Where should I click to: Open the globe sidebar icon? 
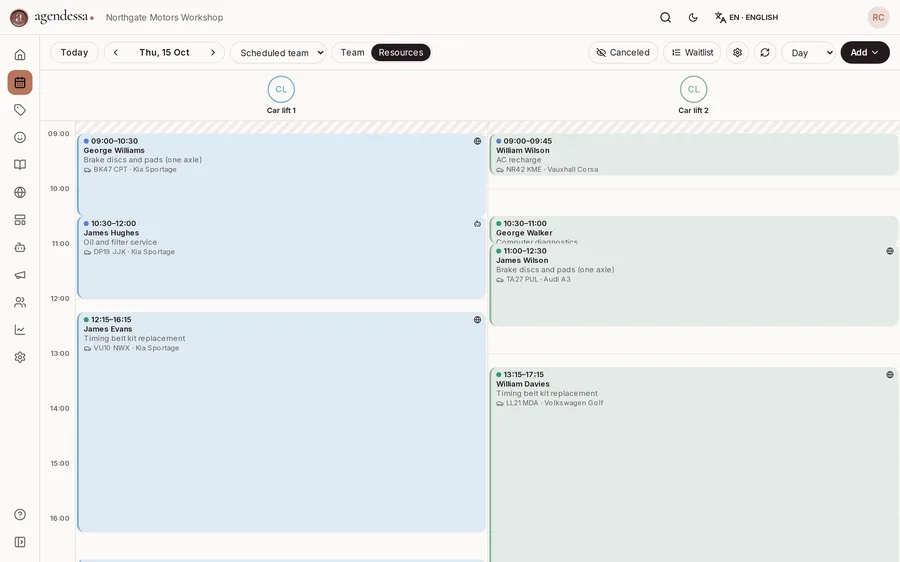click(x=20, y=192)
